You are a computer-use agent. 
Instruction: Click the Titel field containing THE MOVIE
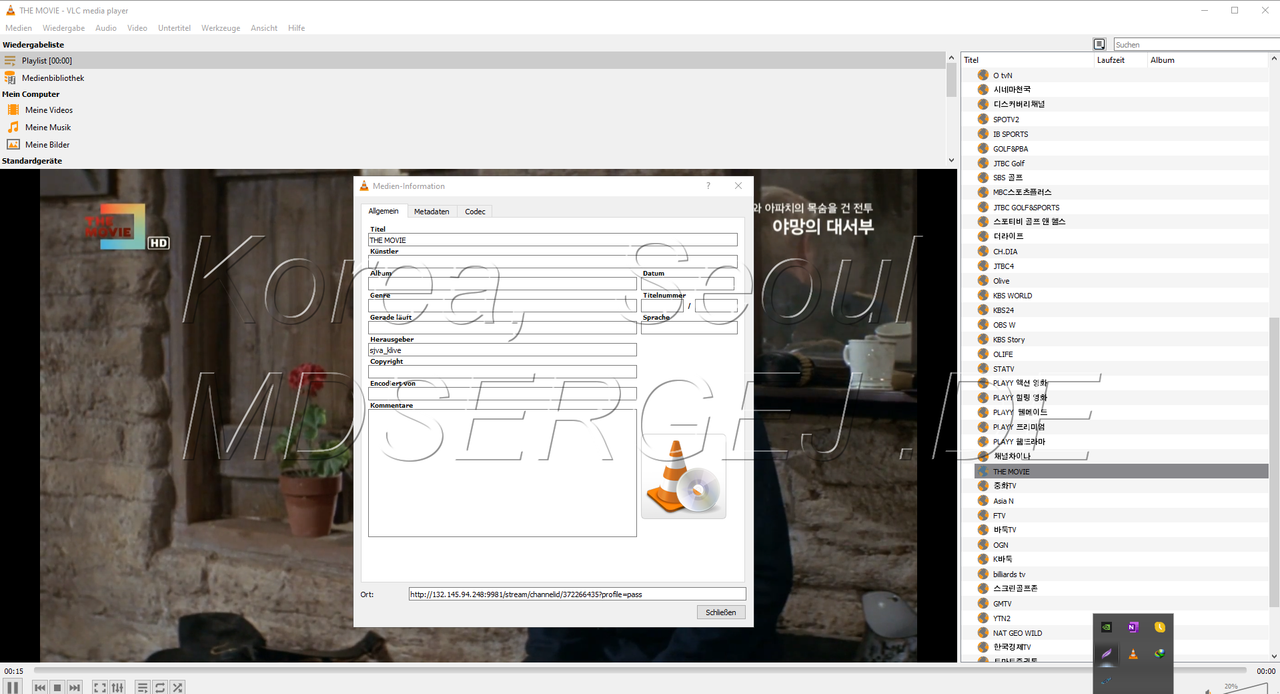tap(553, 240)
